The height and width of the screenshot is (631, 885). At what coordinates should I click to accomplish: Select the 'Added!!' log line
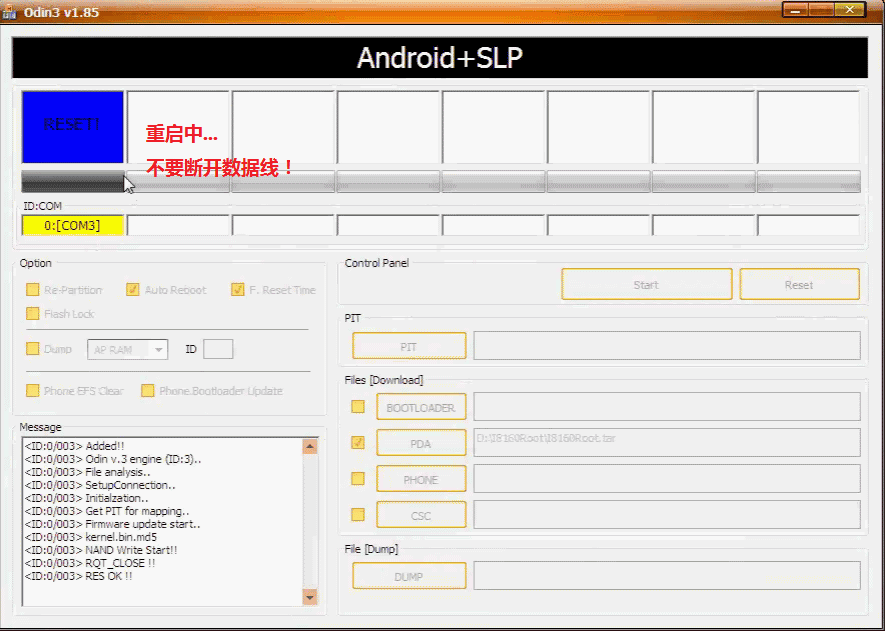click(75, 446)
